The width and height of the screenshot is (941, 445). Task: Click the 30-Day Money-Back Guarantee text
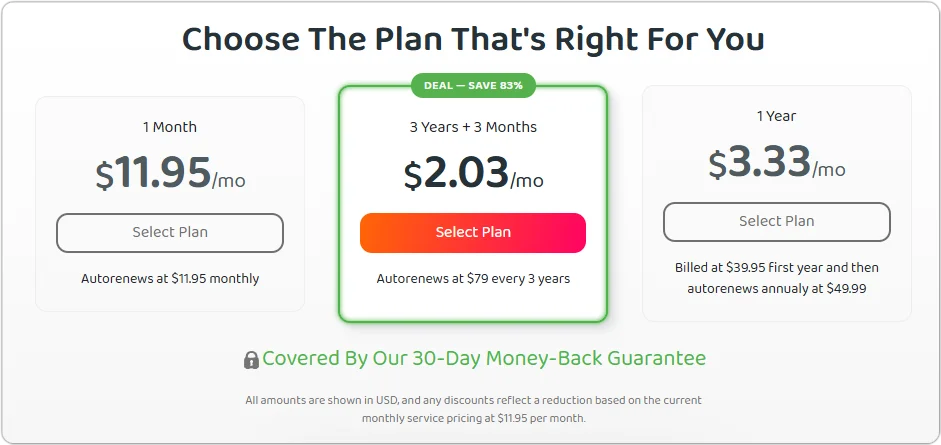(484, 358)
